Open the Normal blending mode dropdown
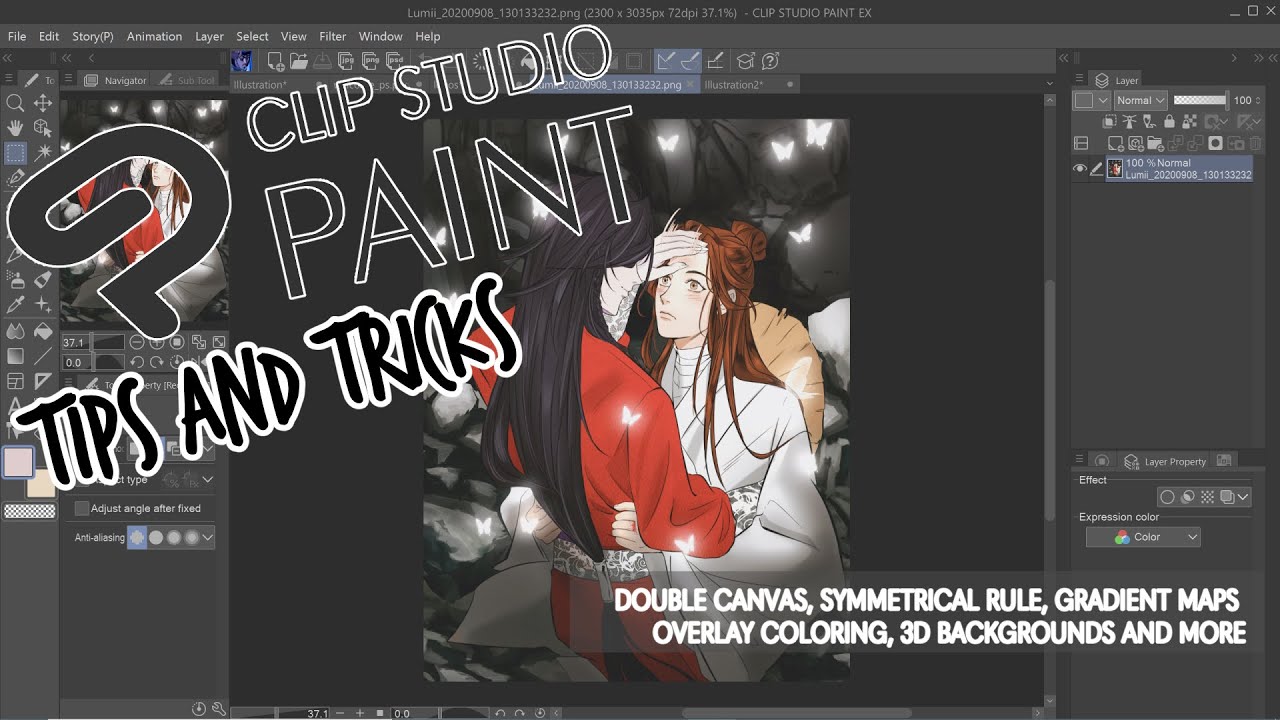The width and height of the screenshot is (1280, 720). click(1140, 100)
